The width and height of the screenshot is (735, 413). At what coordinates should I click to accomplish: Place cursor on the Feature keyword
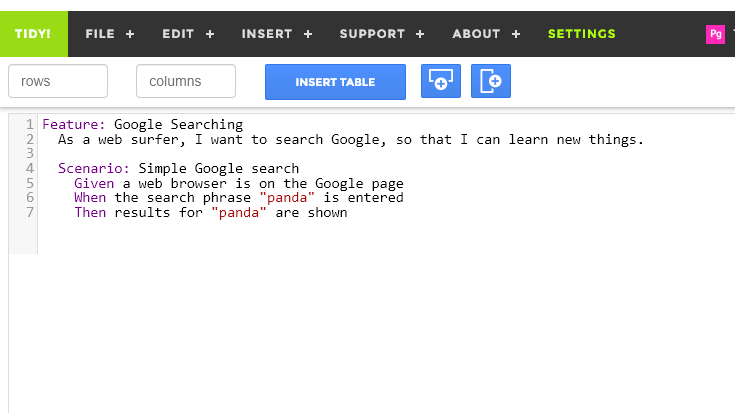[73, 125]
